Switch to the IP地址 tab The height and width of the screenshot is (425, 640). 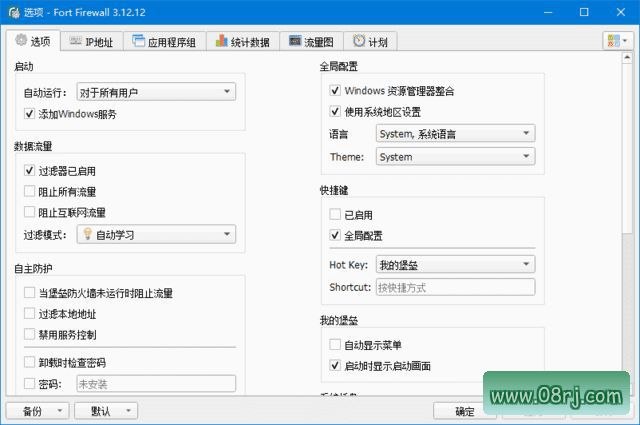(x=92, y=41)
